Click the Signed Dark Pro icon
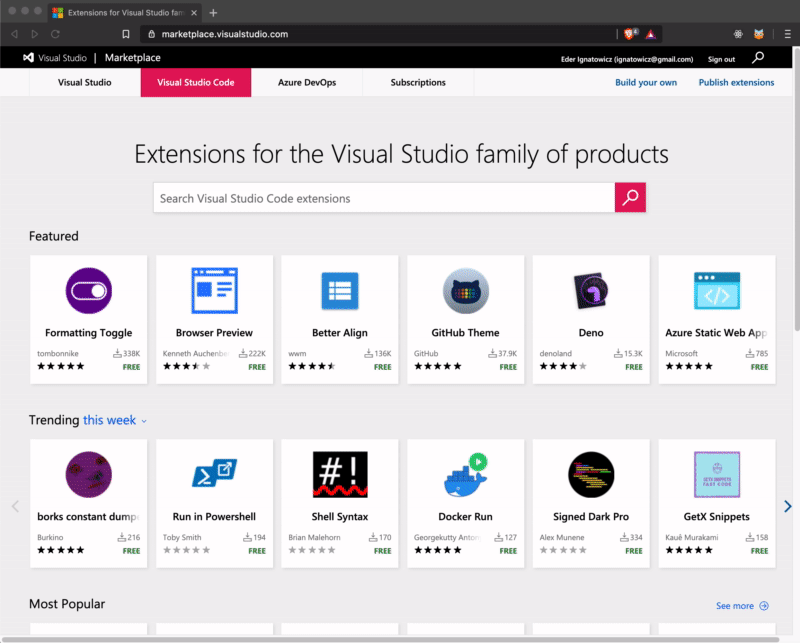Viewport: 800px width, 643px height. pos(591,475)
